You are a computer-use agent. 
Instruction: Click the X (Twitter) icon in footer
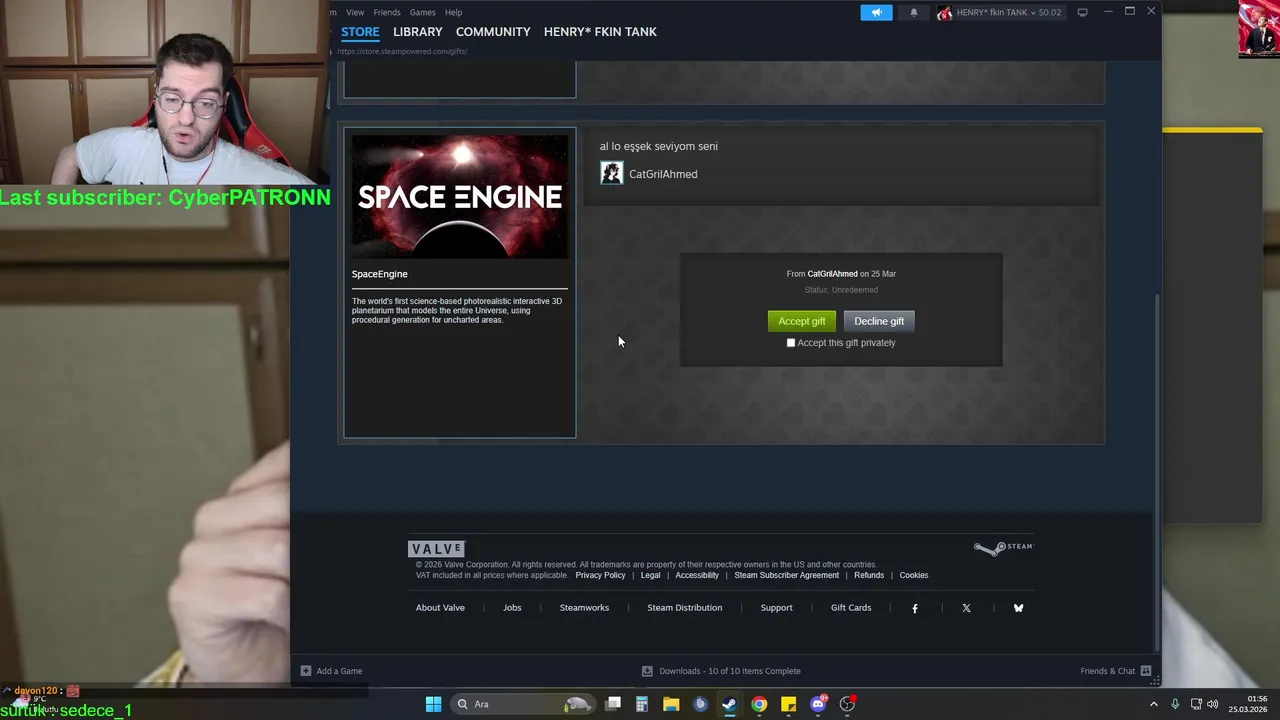pyautogui.click(x=966, y=608)
